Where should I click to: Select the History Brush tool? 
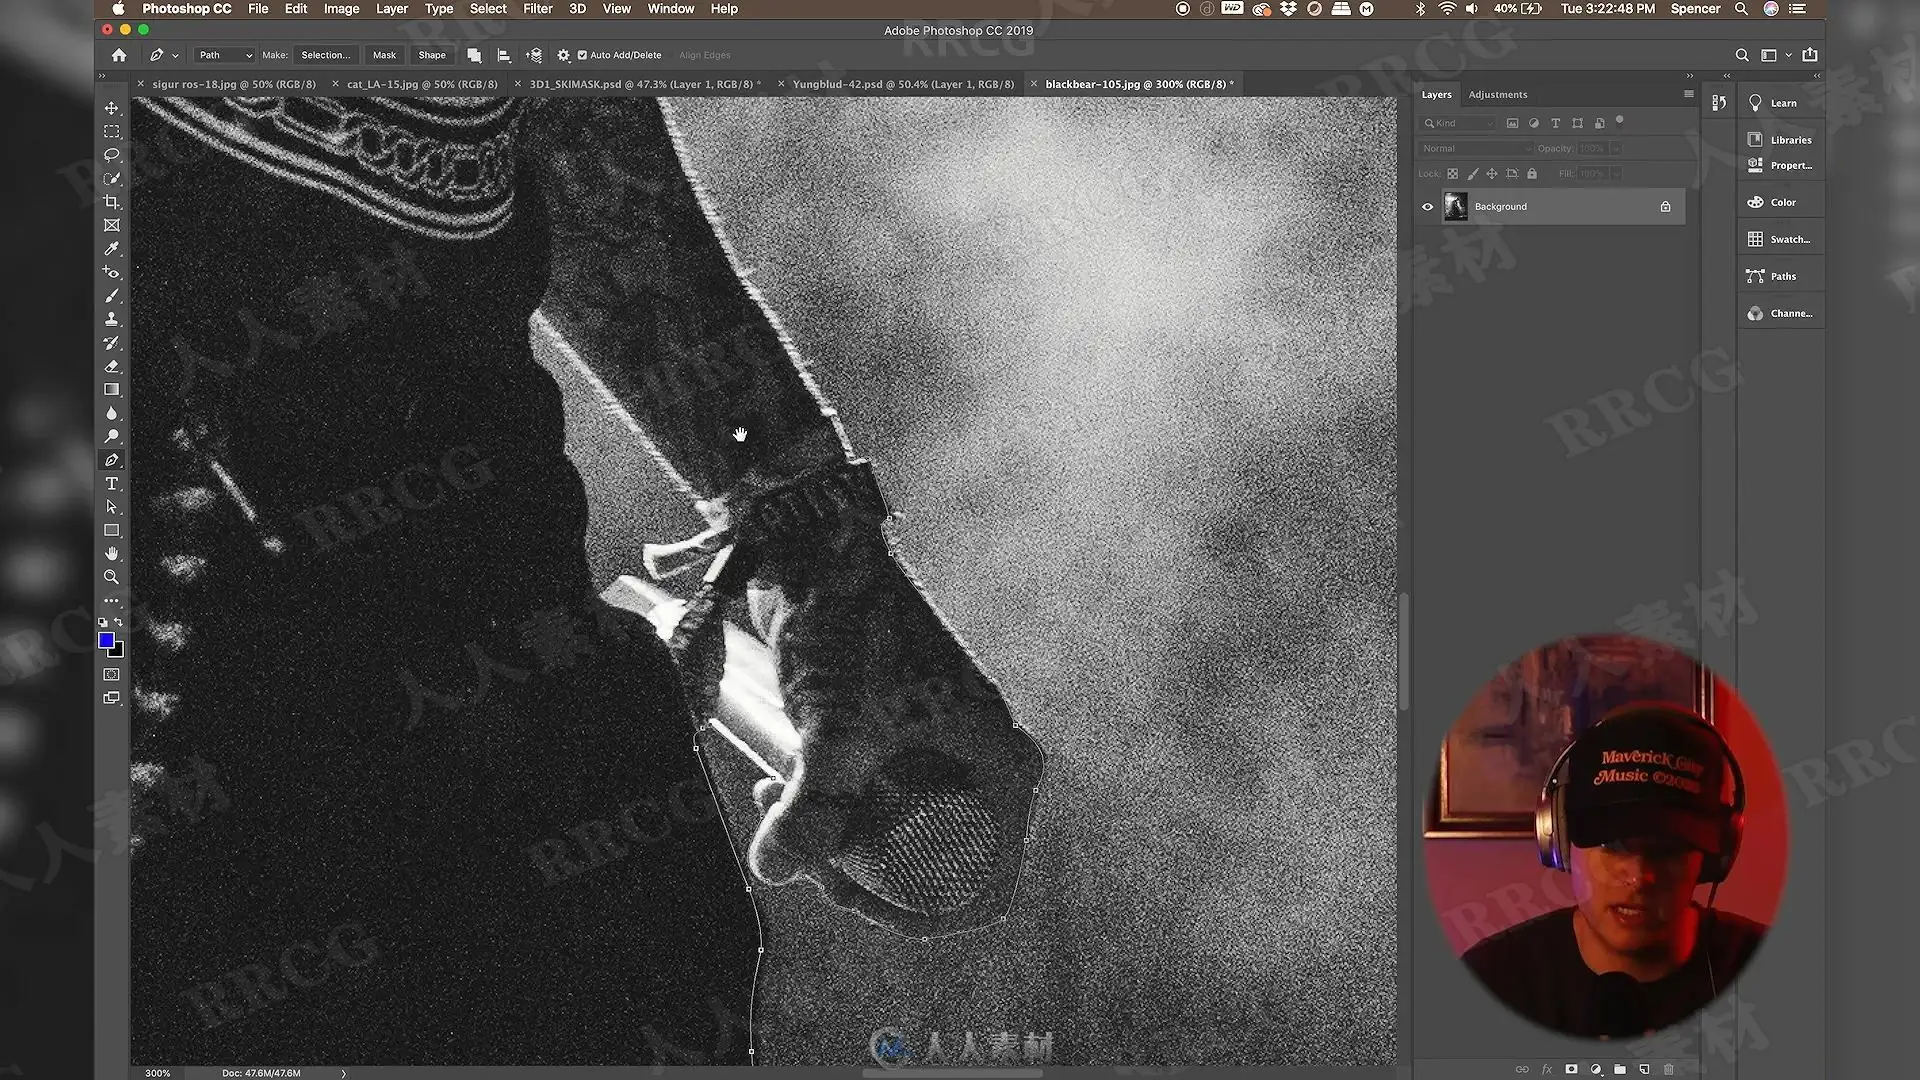(x=112, y=343)
